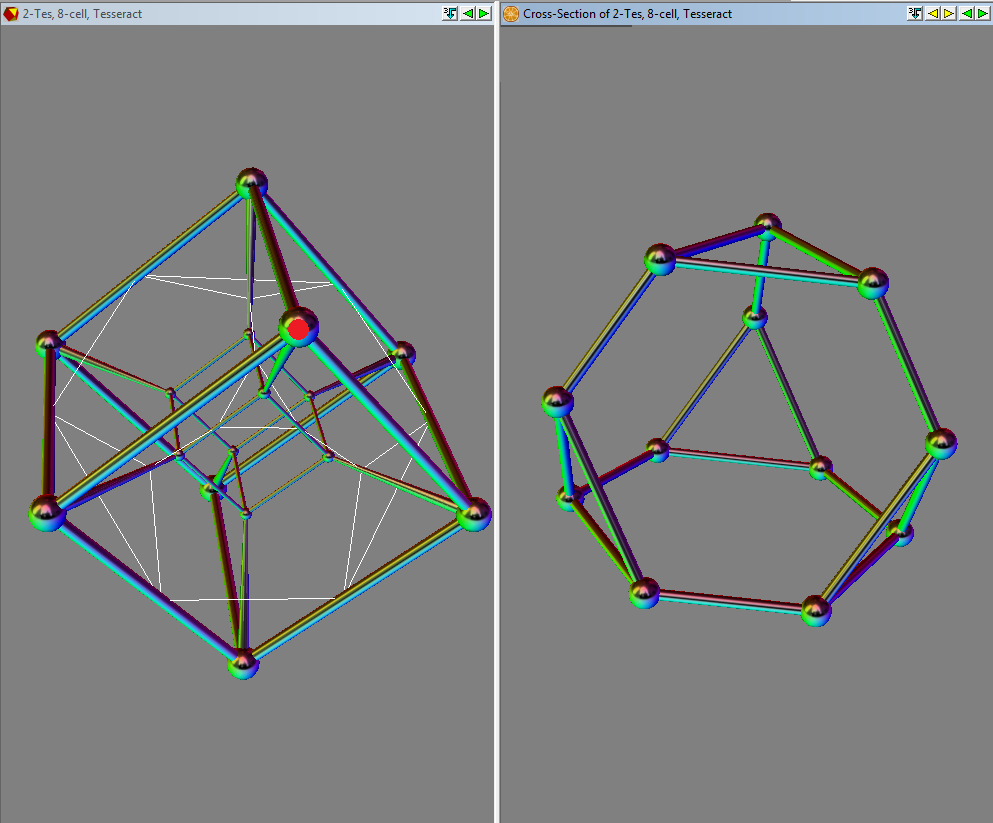Viewport: 993px width, 823px height.
Task: Click the yellow left arrow in the Cross-Section window
Action: click(933, 13)
